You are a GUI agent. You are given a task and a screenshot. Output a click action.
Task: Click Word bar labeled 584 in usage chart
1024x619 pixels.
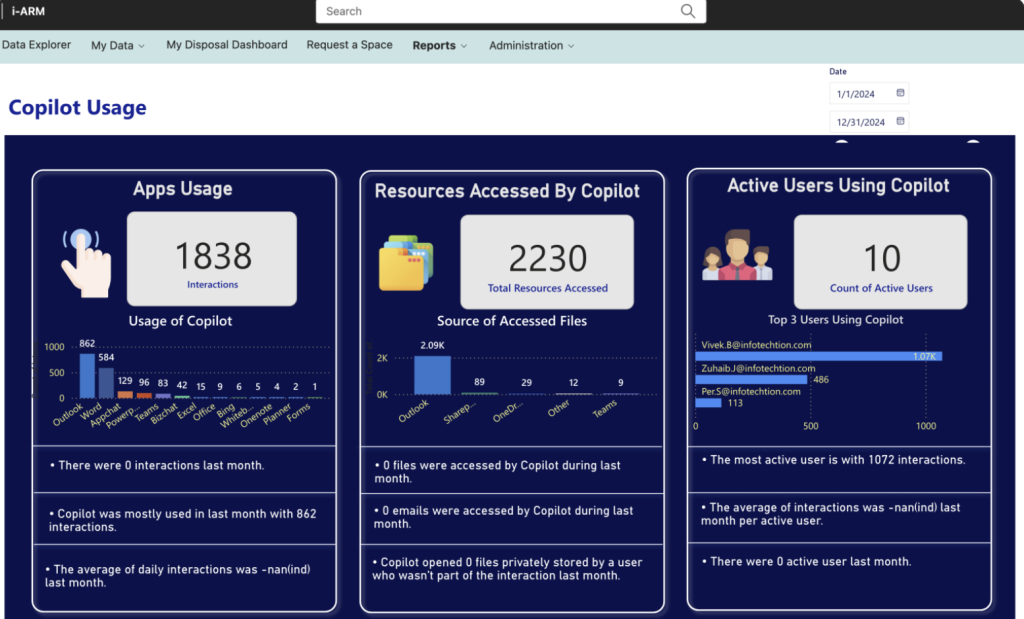coord(106,383)
